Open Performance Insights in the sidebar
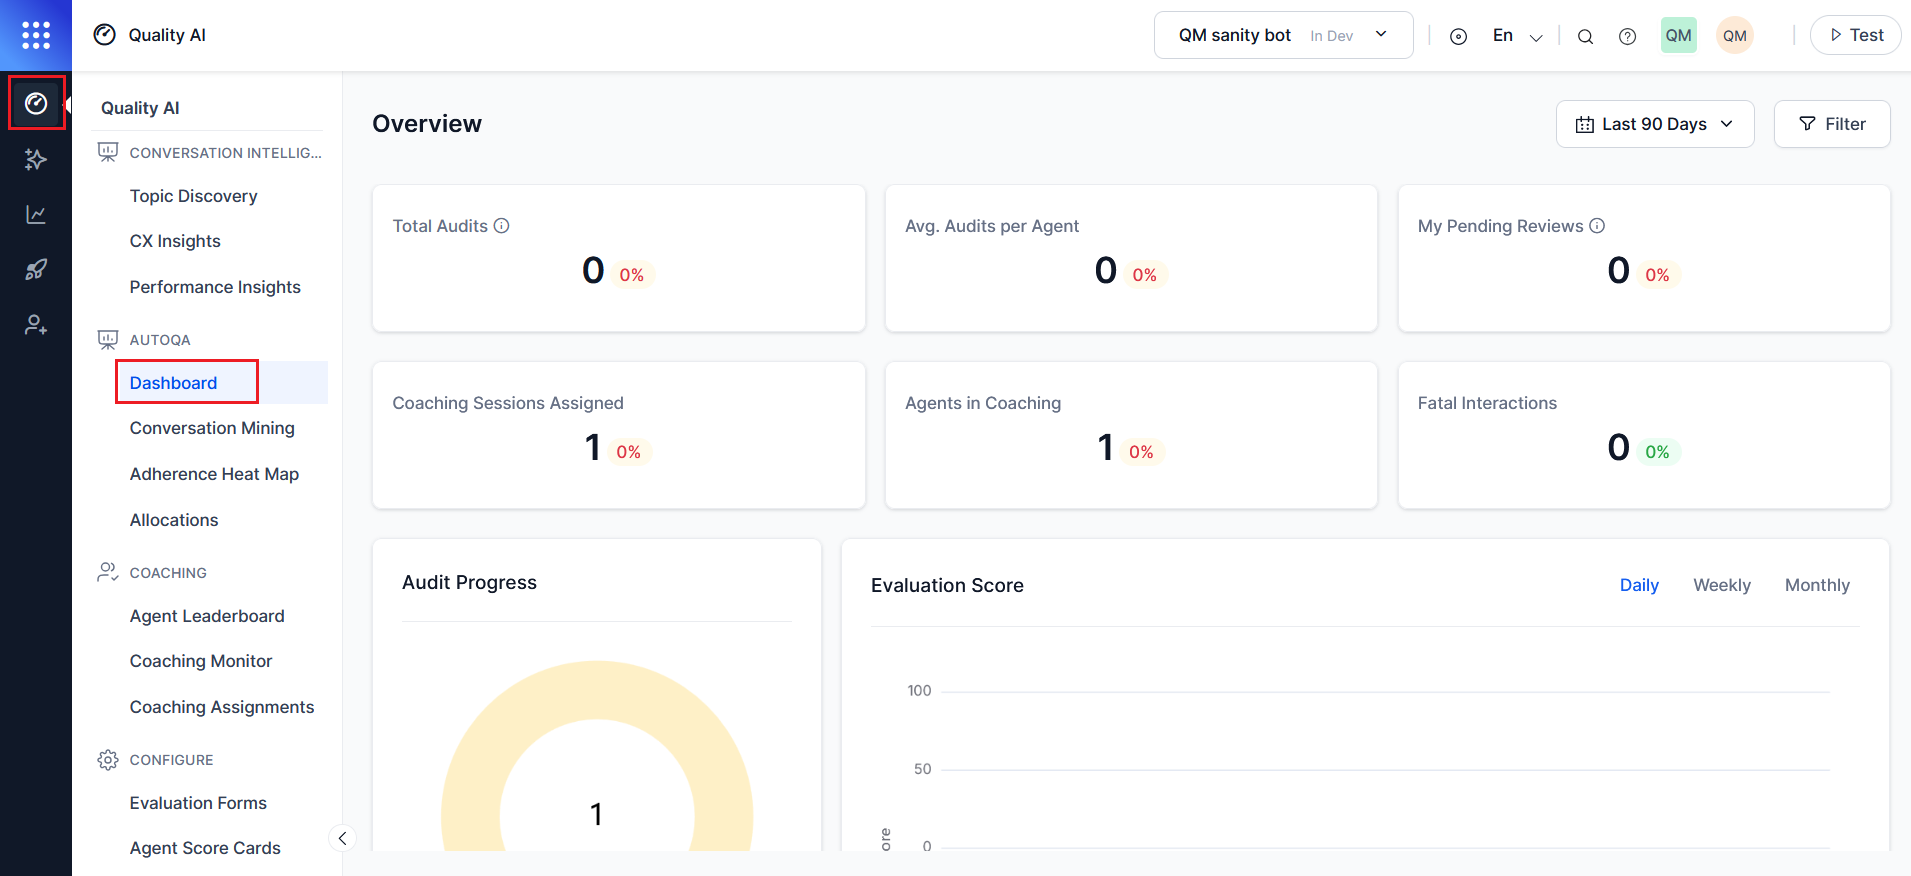This screenshot has height=876, width=1911. (215, 287)
